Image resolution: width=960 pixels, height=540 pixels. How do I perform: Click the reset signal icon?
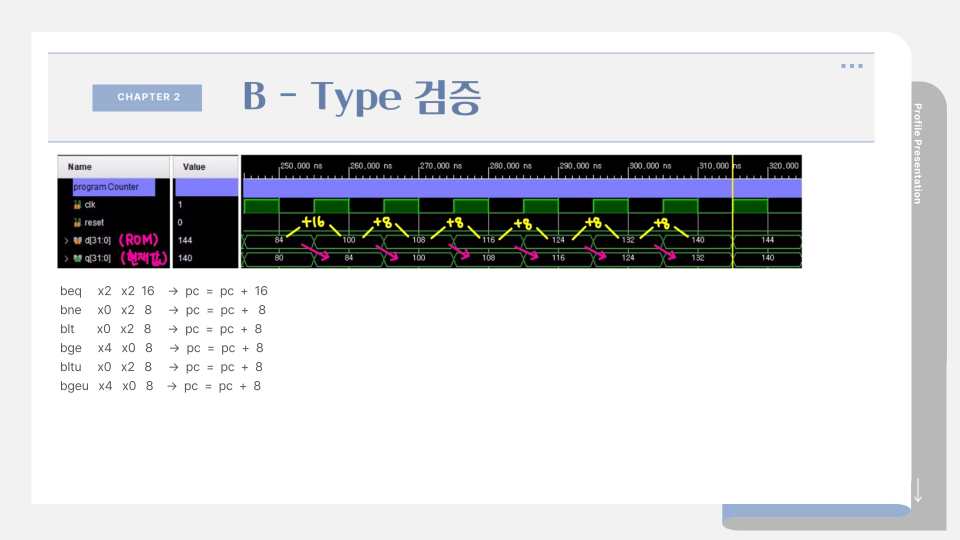click(77, 222)
